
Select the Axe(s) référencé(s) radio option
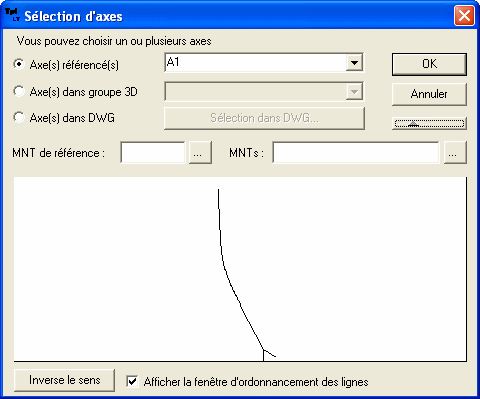[x=19, y=64]
